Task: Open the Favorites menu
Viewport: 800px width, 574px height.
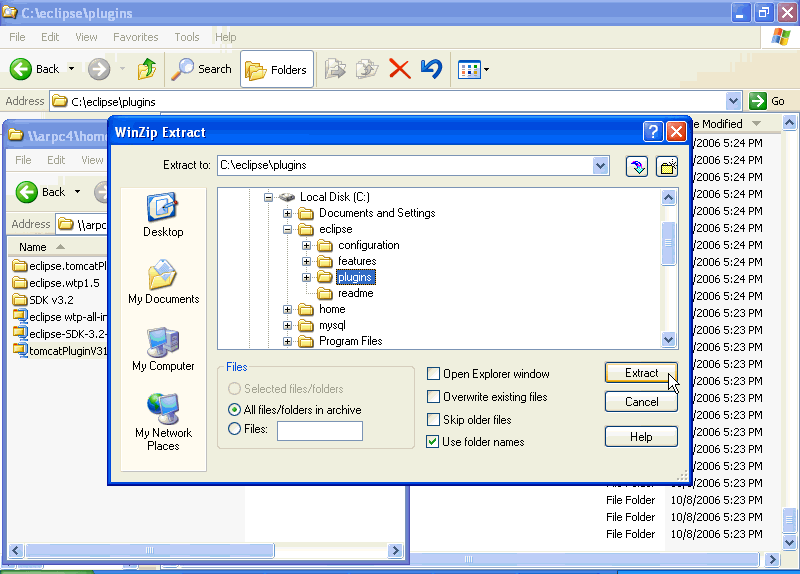Action: 135,37
